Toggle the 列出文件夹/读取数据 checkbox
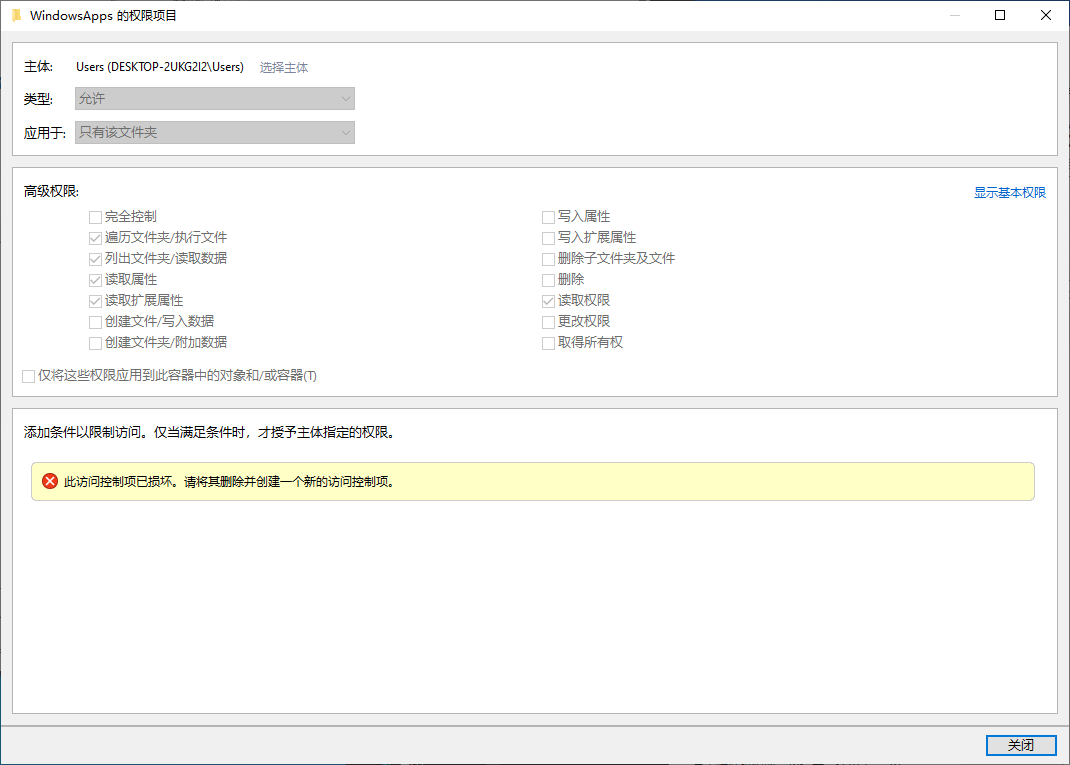The width and height of the screenshot is (1070, 765). coord(96,259)
